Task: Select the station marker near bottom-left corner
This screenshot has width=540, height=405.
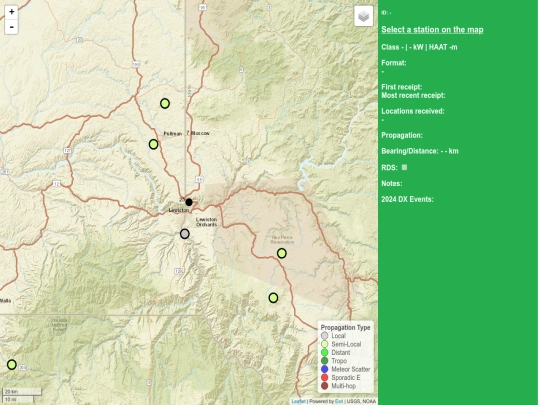Action: (x=12, y=364)
